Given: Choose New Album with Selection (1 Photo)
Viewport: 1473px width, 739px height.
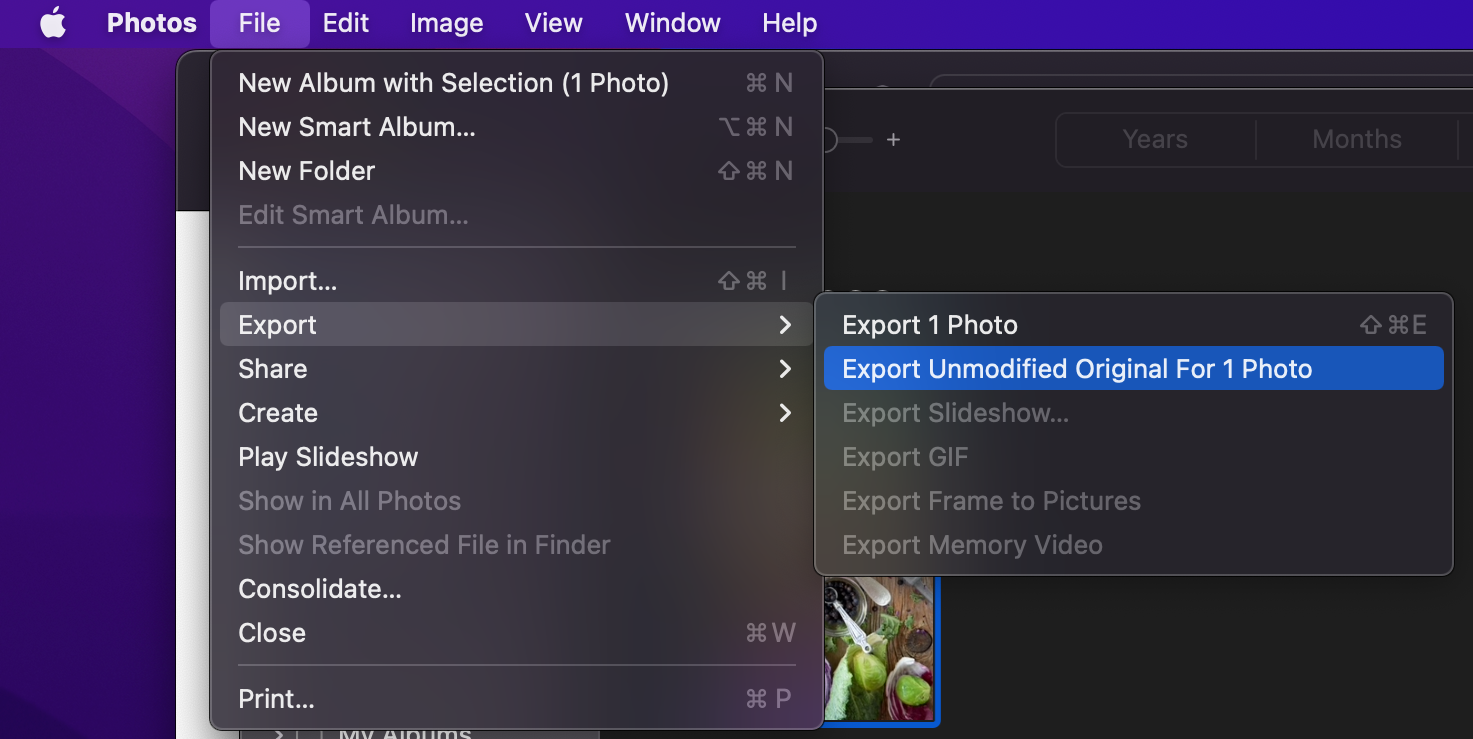Looking at the screenshot, I should click(x=516, y=83).
